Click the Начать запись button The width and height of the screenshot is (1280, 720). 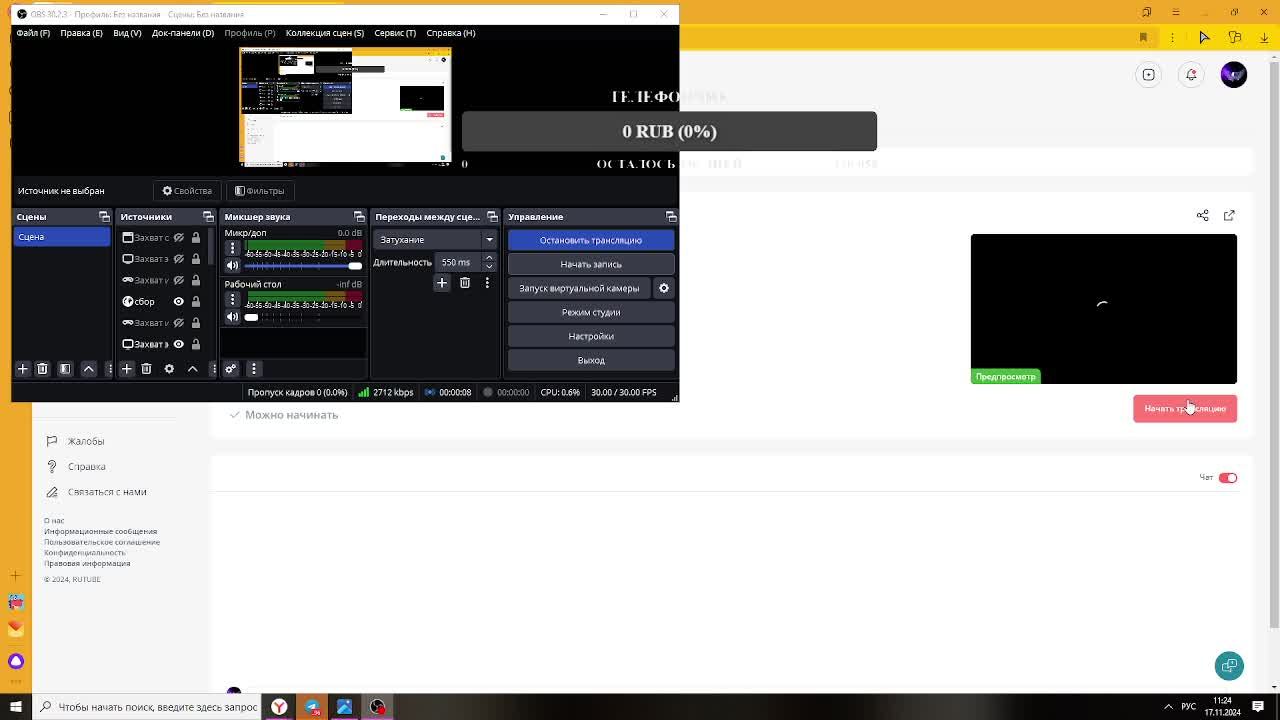[x=591, y=264]
